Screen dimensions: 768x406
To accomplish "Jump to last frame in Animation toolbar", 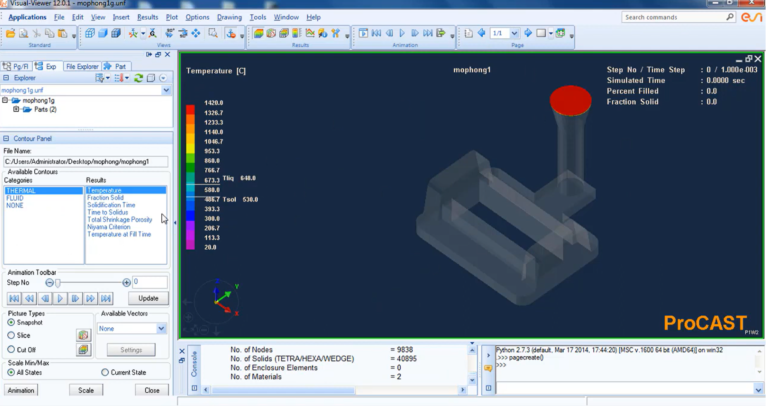I will (428, 33).
